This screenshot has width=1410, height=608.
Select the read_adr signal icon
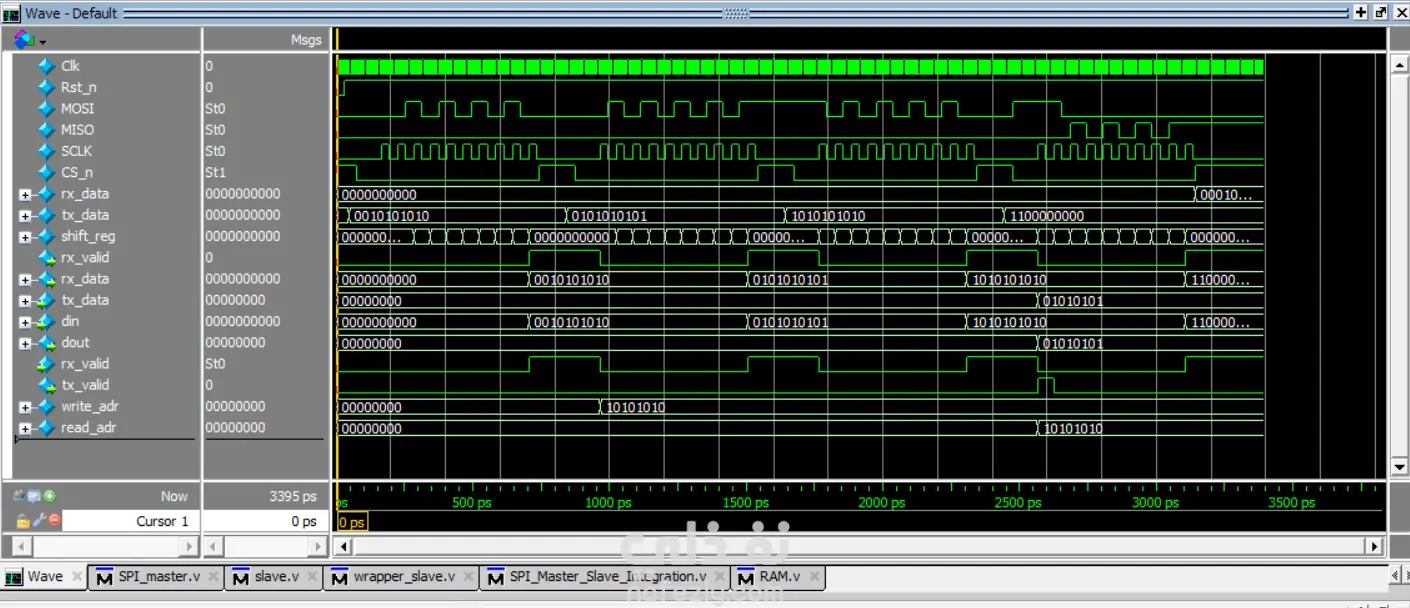click(x=46, y=427)
